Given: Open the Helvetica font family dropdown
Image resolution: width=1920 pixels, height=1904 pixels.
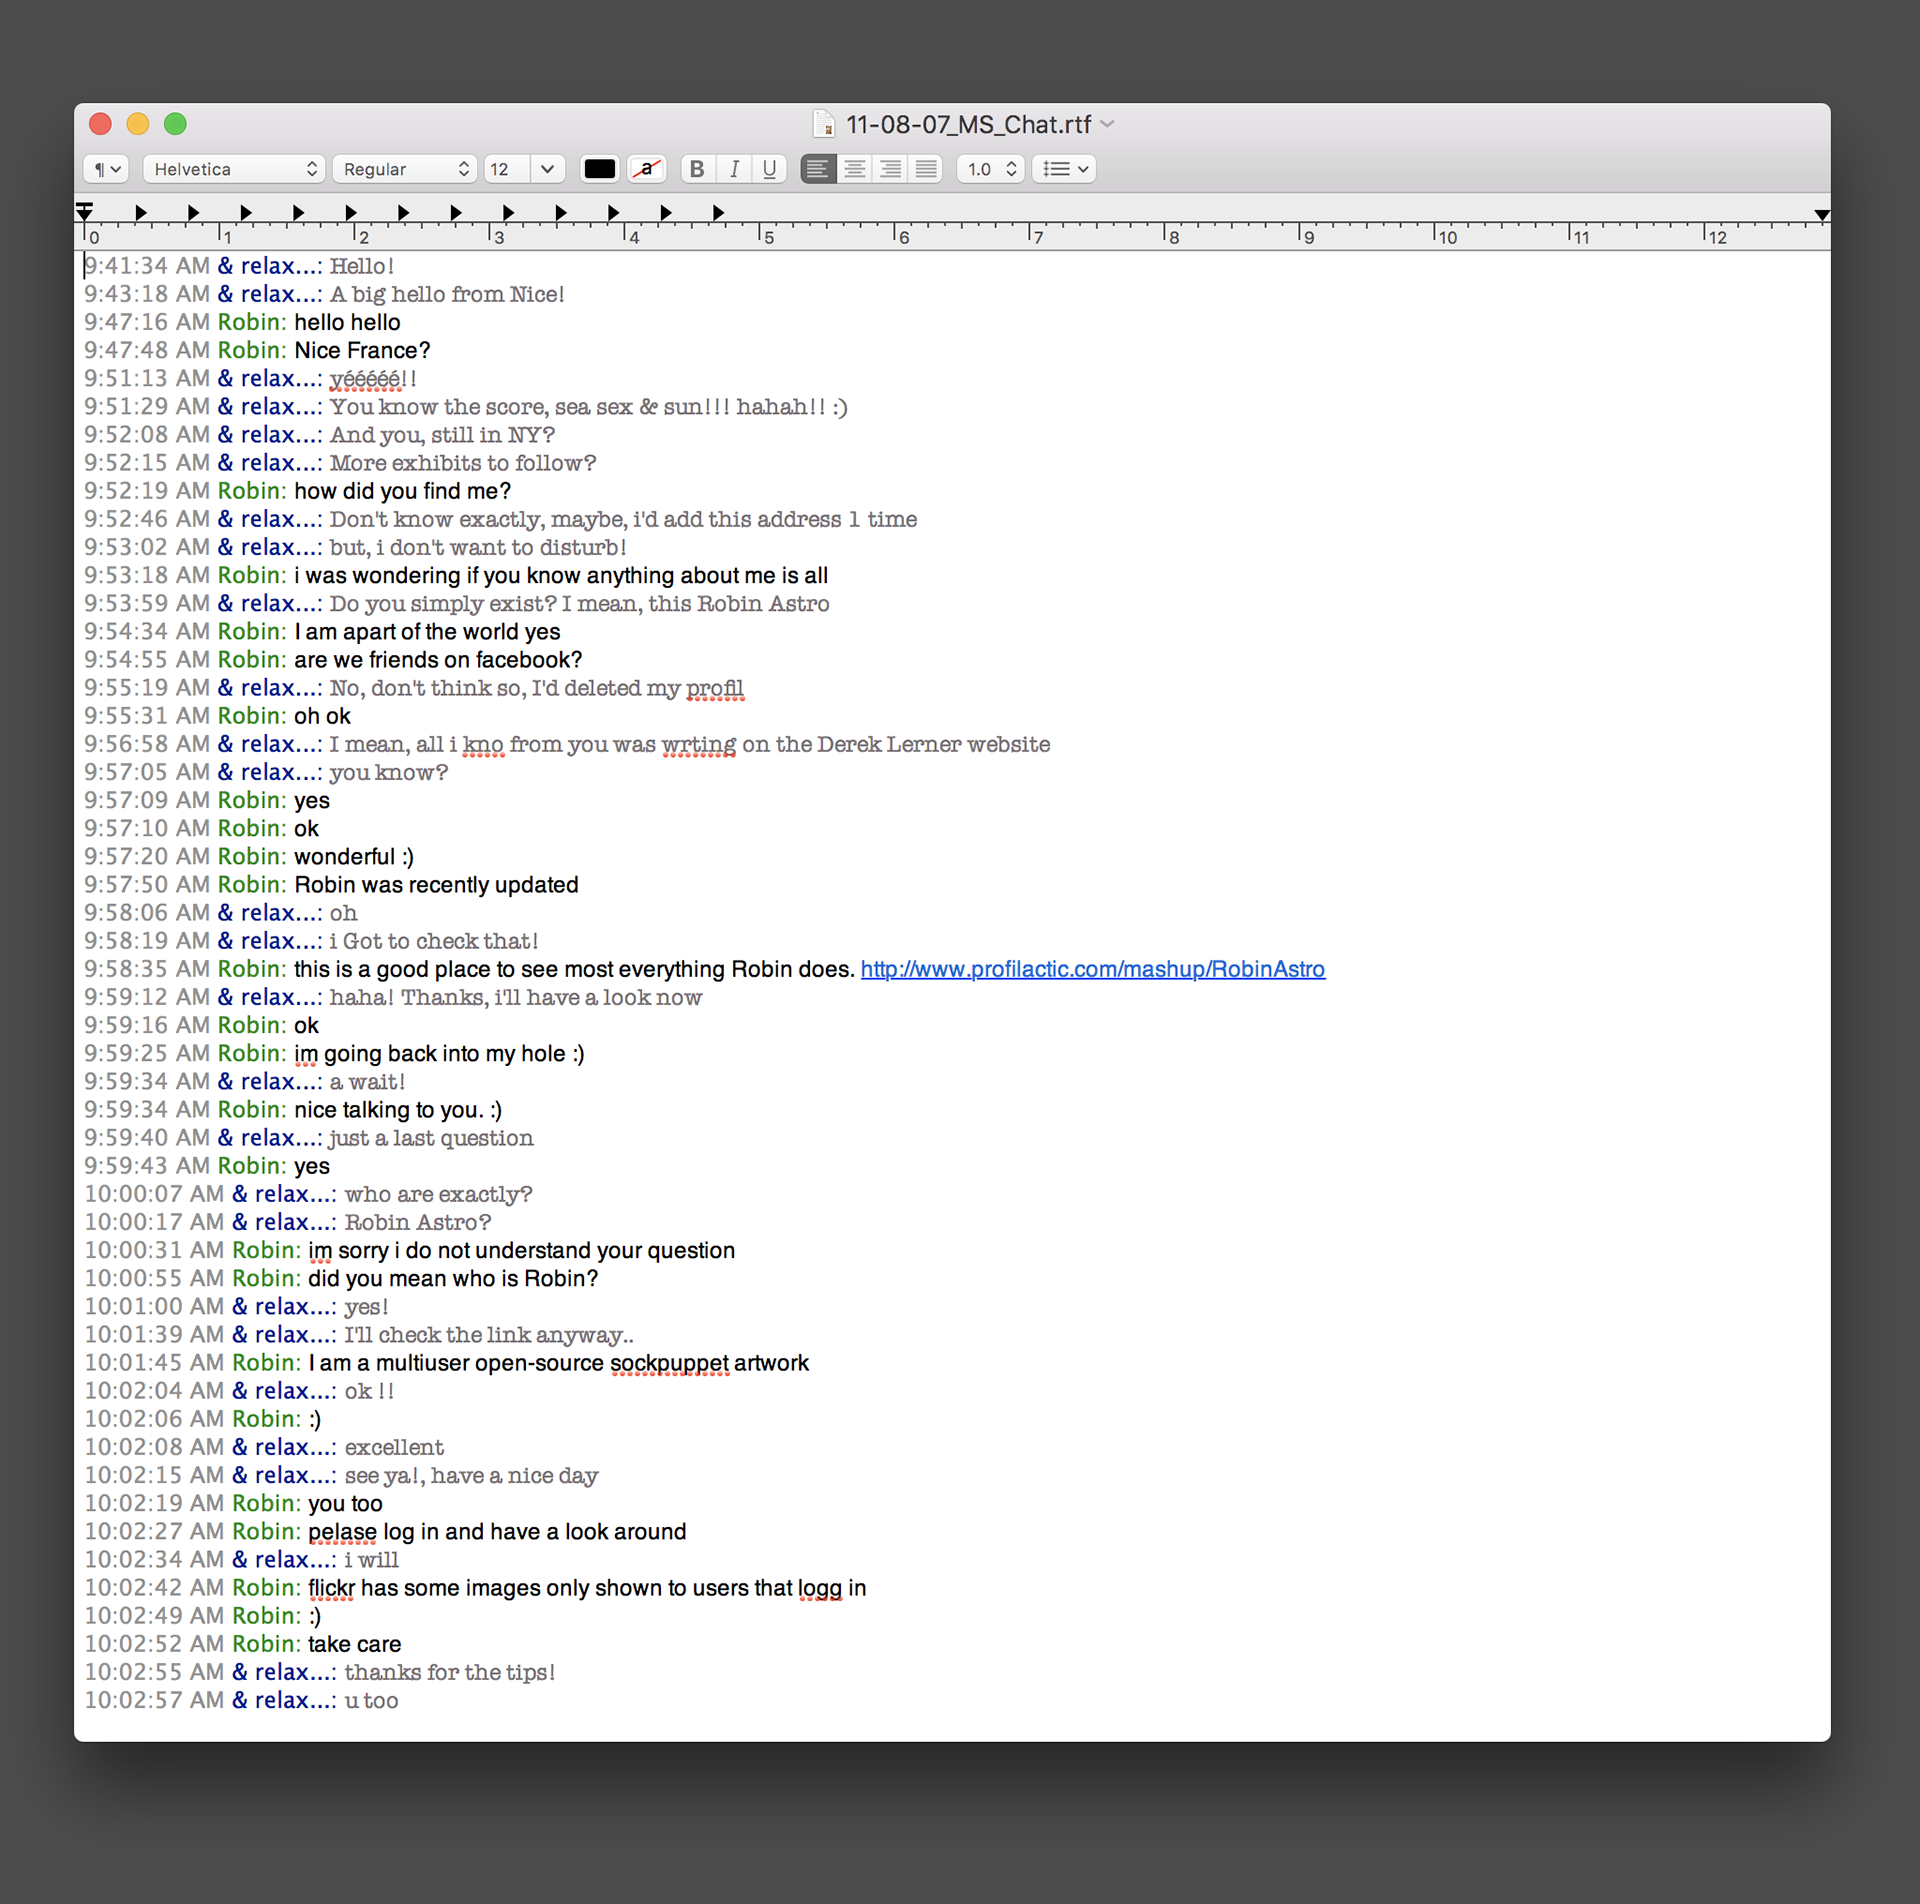Looking at the screenshot, I should (x=234, y=169).
